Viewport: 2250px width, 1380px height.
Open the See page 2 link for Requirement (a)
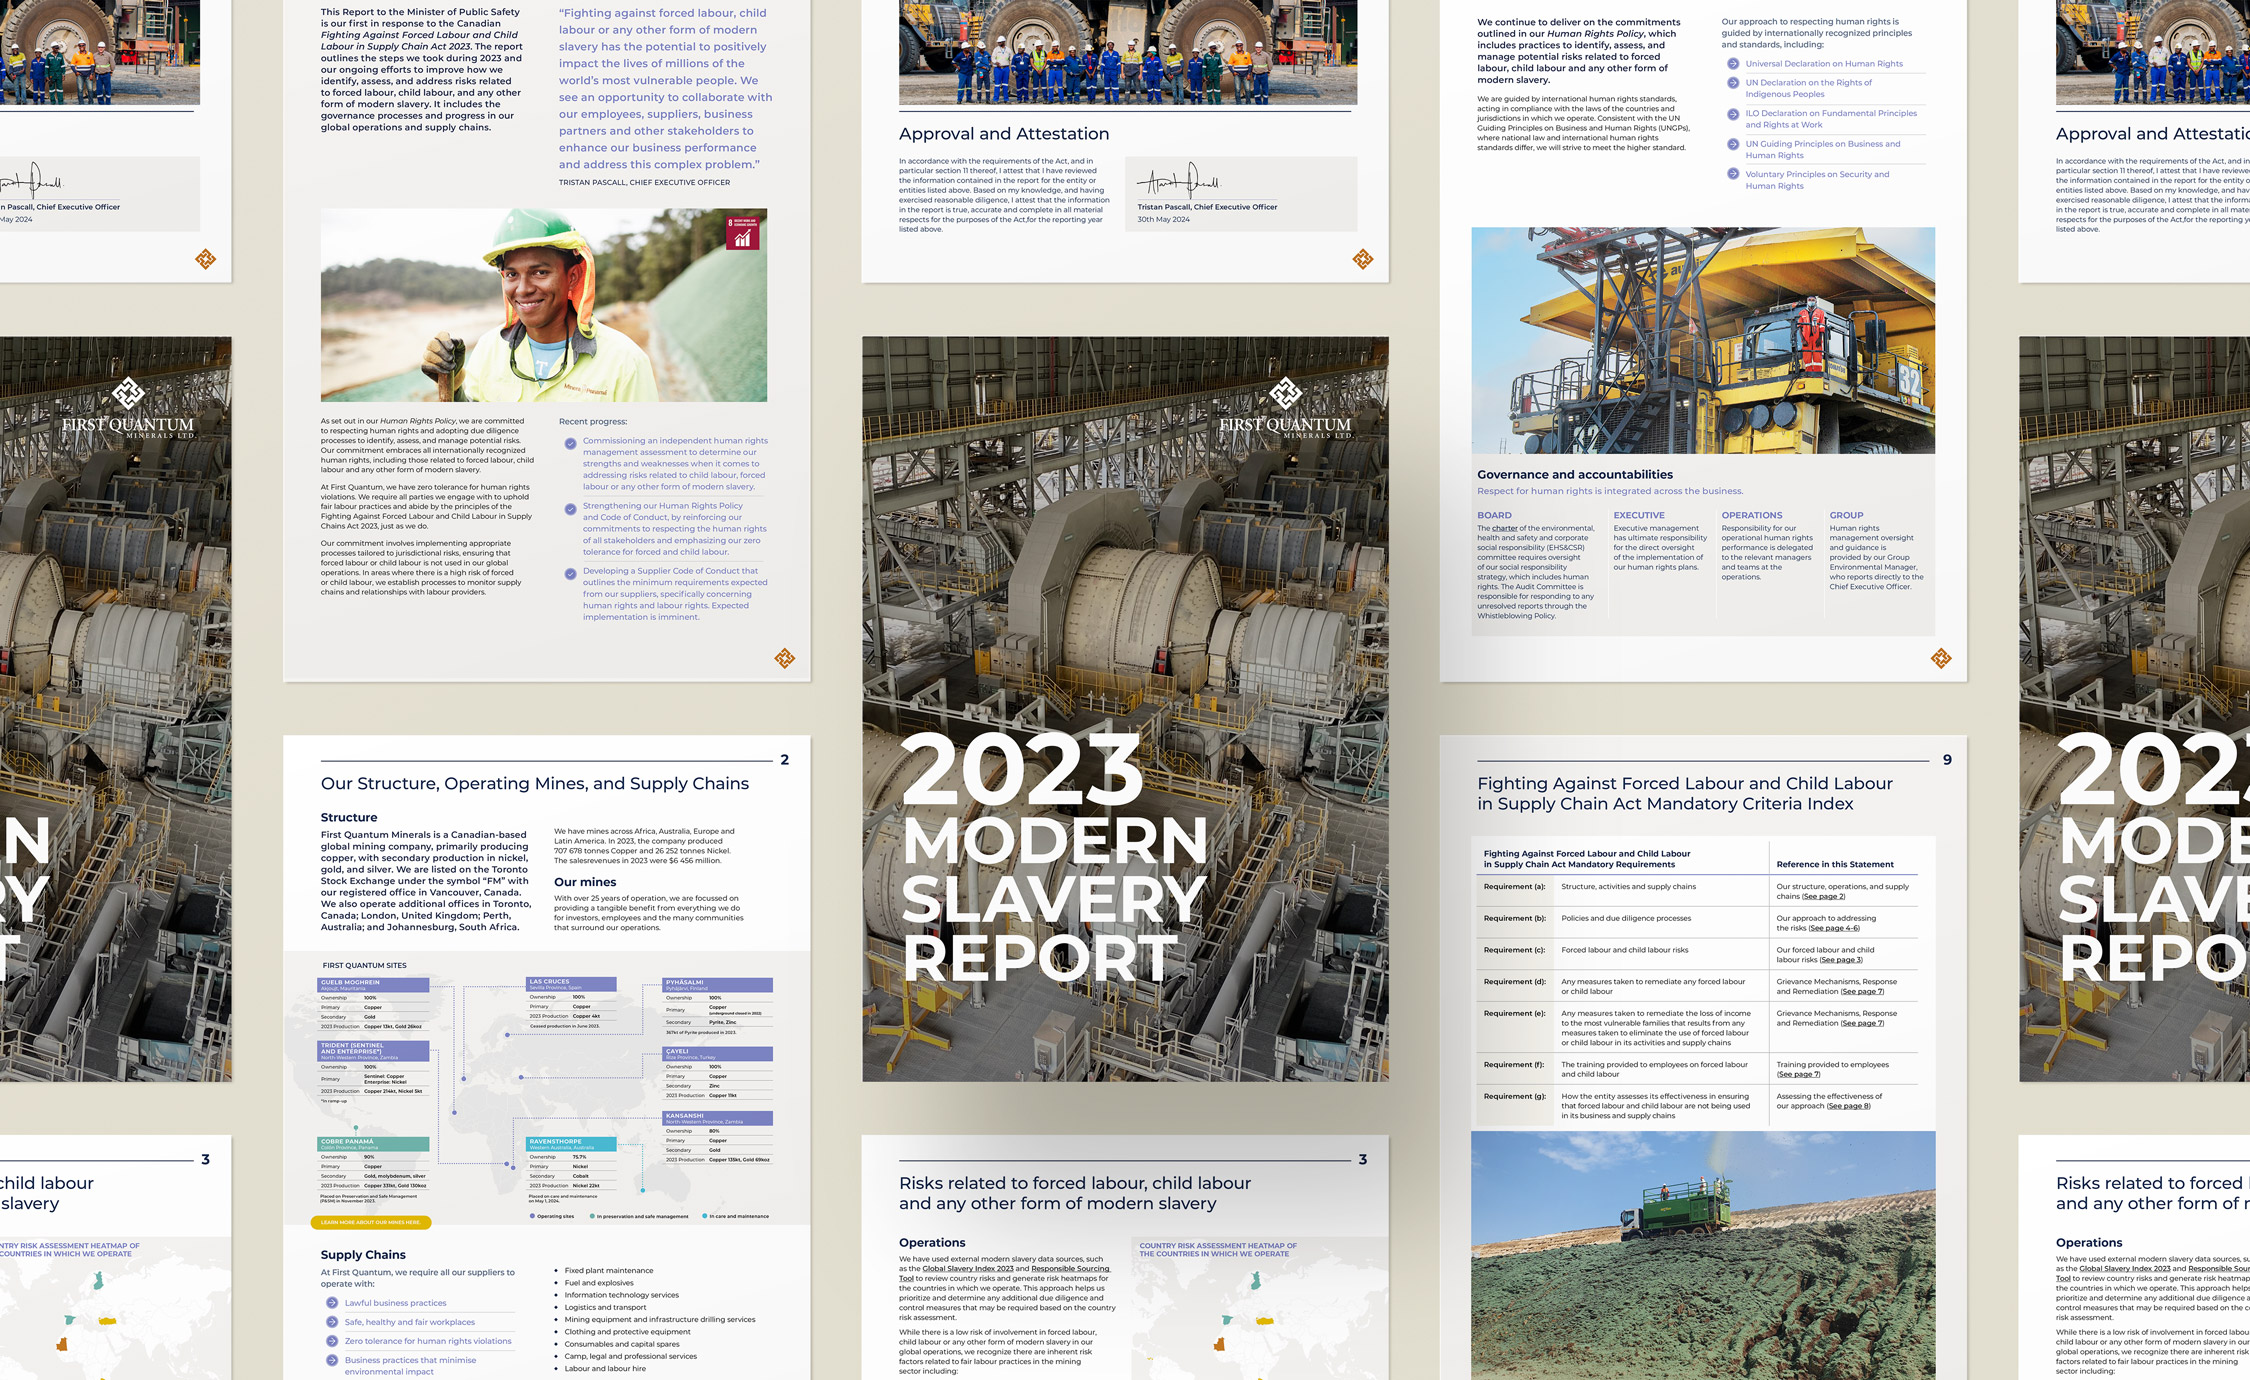pyautogui.click(x=1823, y=896)
